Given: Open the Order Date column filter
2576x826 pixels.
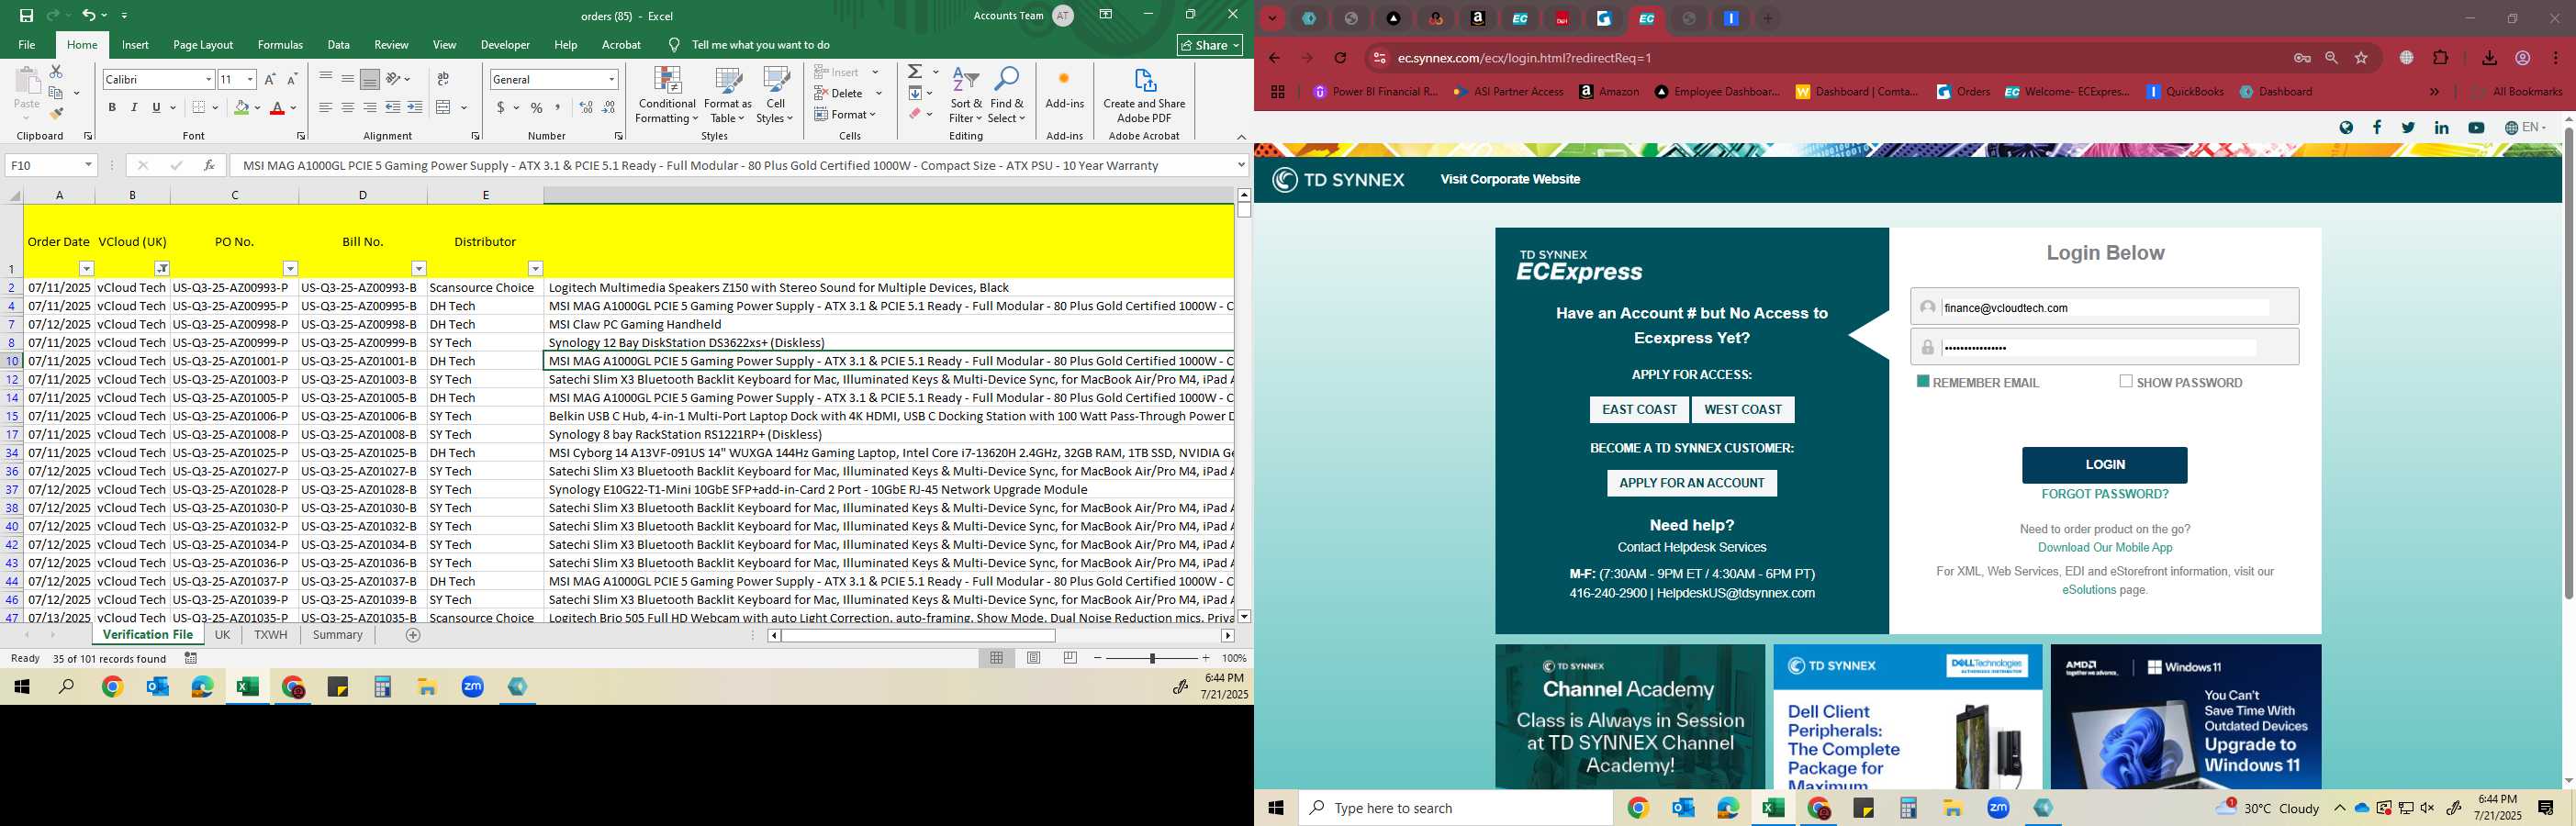Looking at the screenshot, I should [x=87, y=268].
